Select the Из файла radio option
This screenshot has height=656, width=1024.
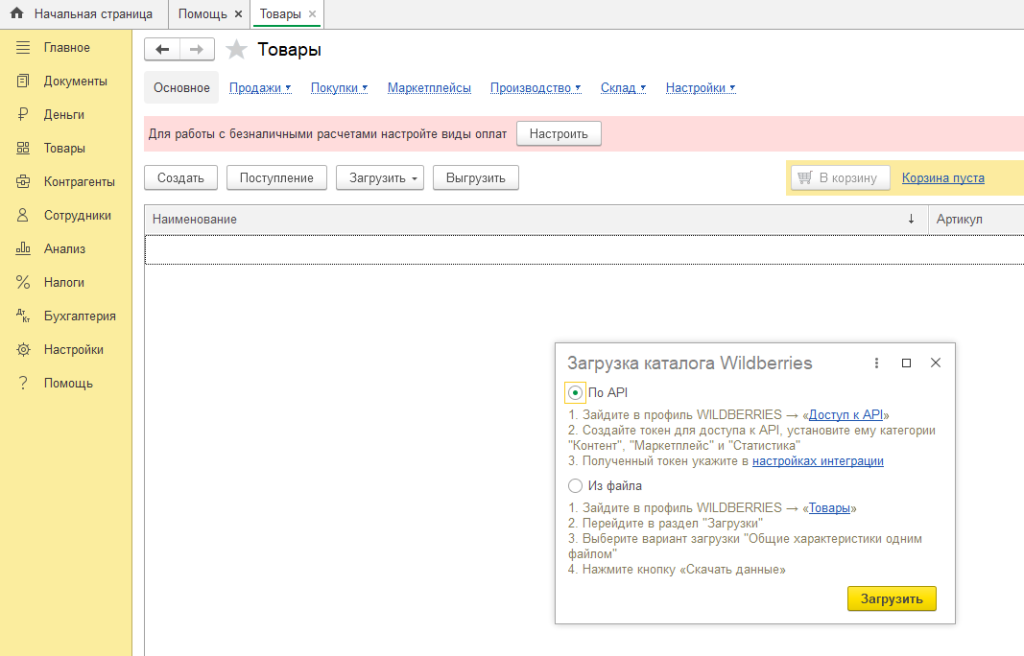click(x=575, y=485)
